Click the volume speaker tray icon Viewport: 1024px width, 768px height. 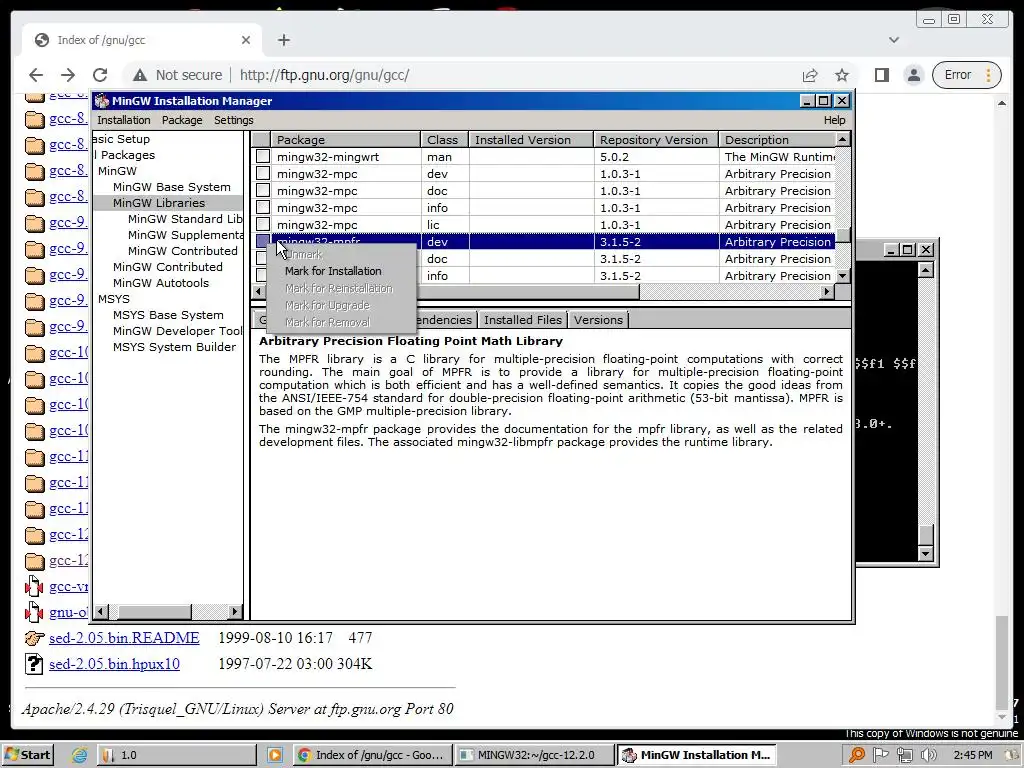coord(928,755)
